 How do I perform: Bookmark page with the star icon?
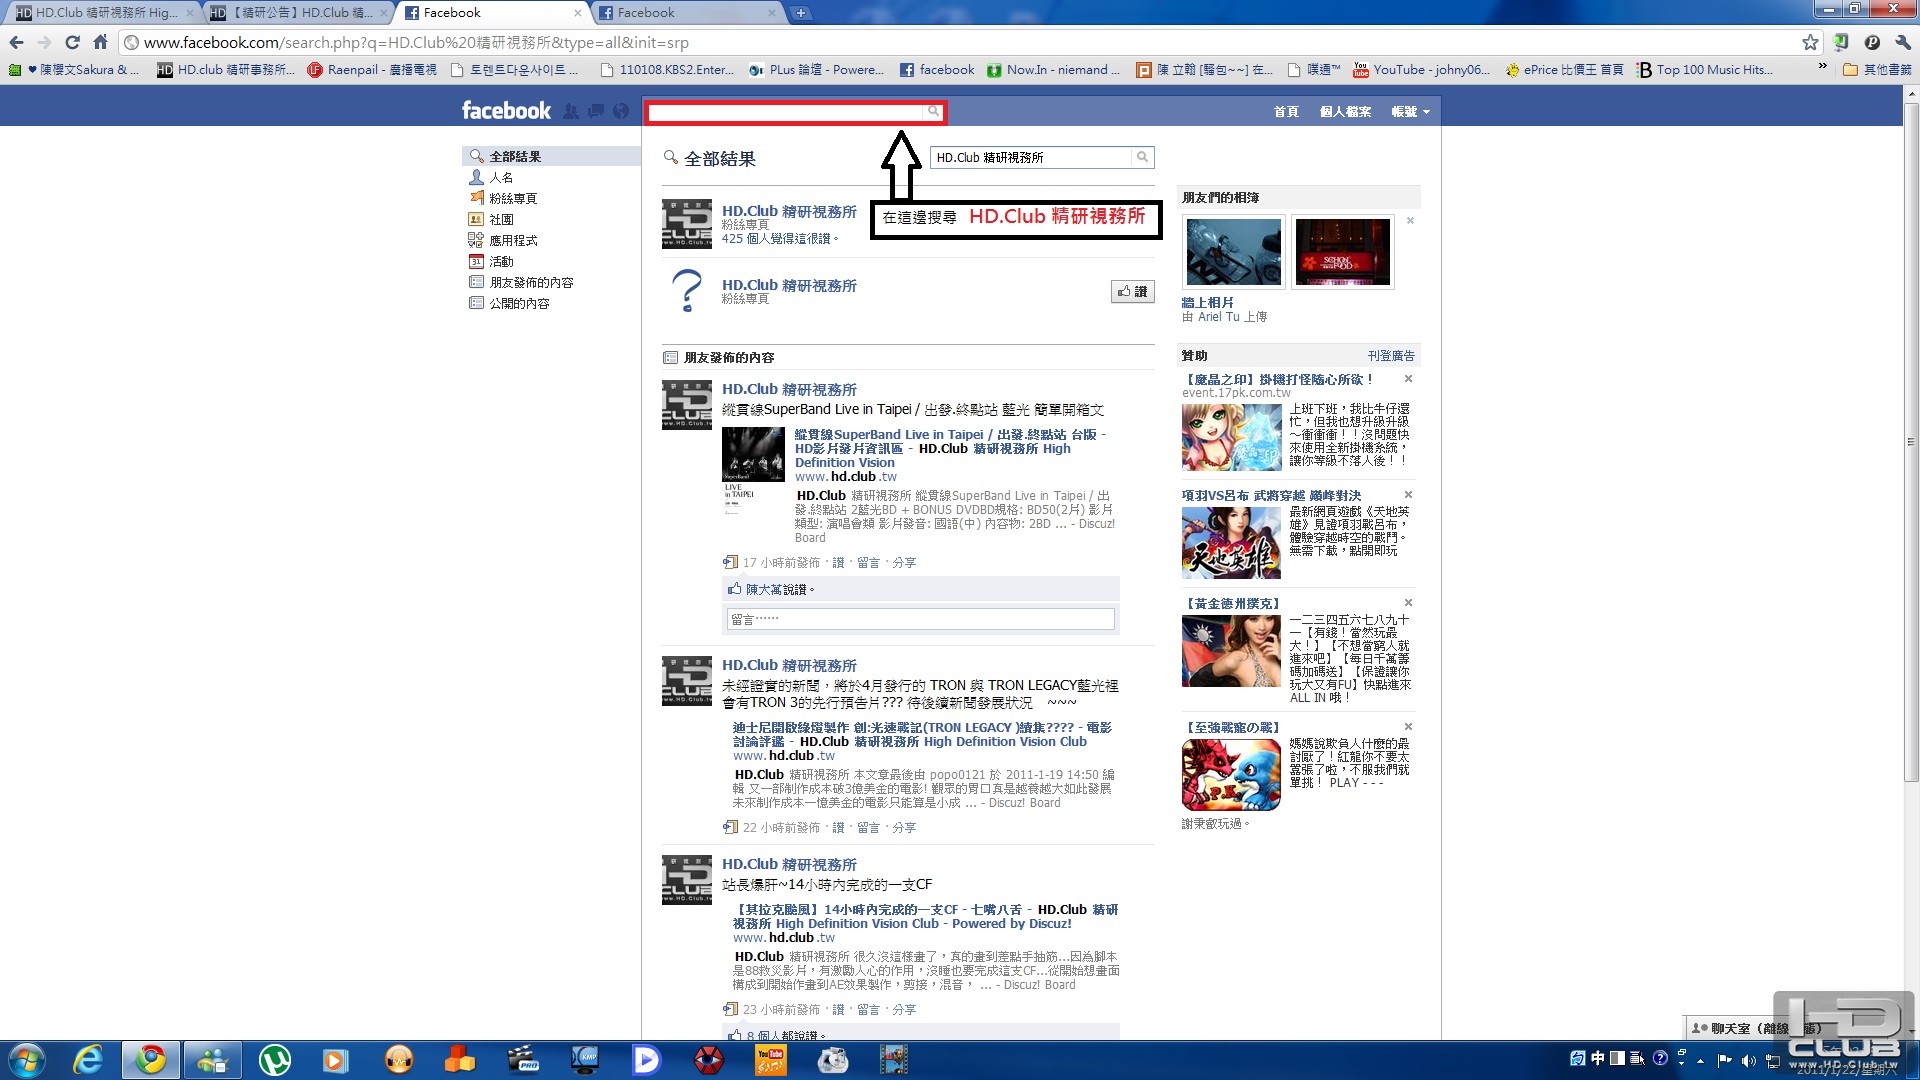[1810, 42]
